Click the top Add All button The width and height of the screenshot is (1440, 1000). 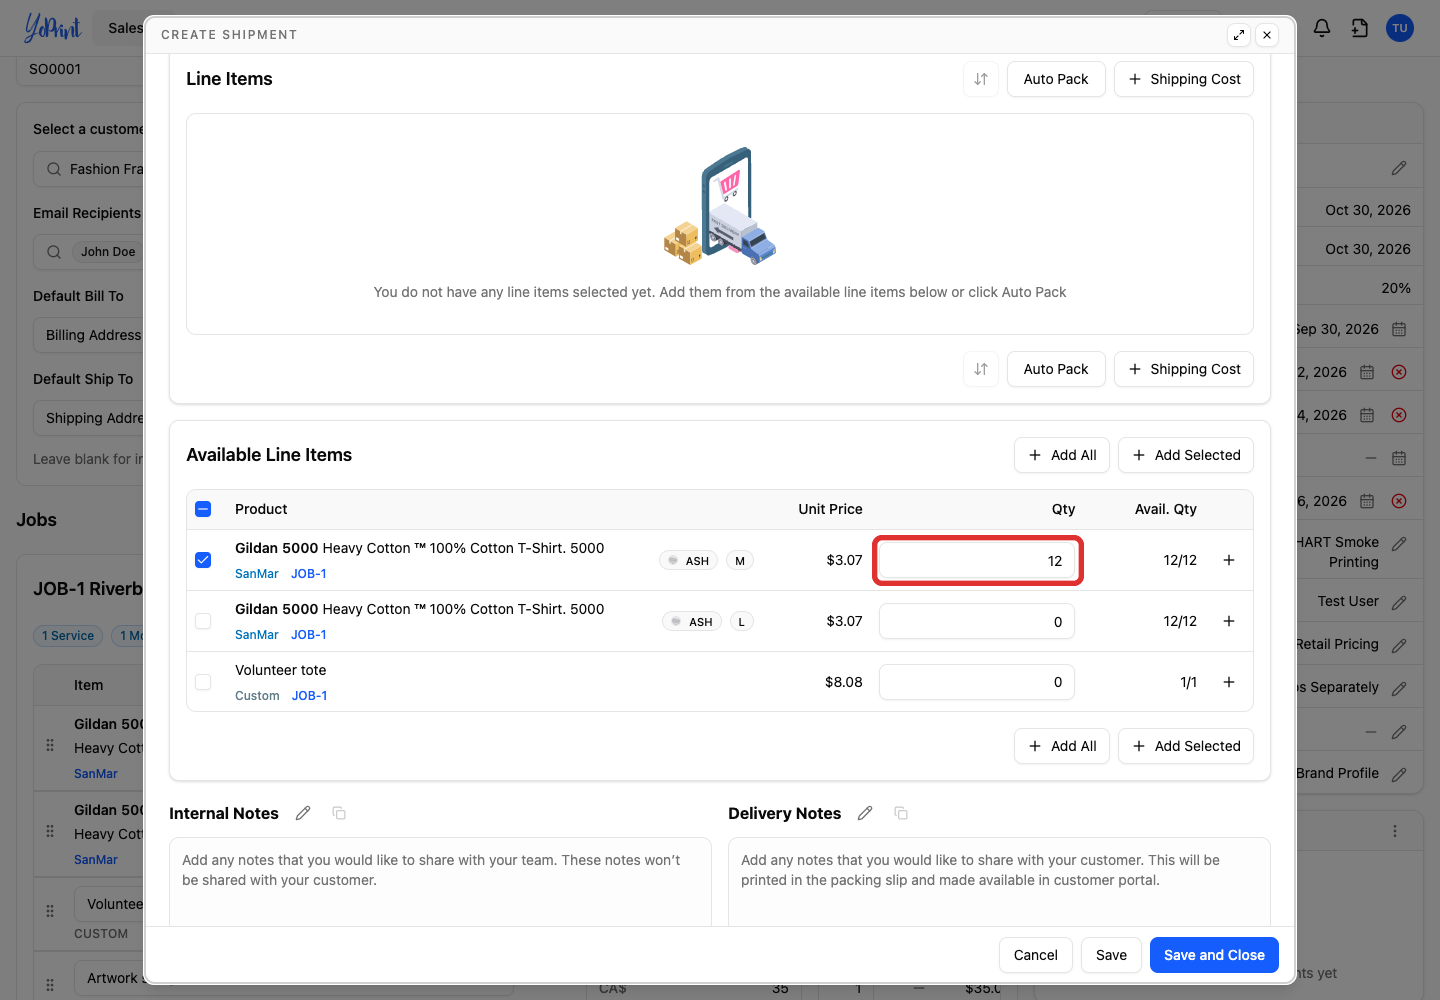pyautogui.click(x=1062, y=455)
